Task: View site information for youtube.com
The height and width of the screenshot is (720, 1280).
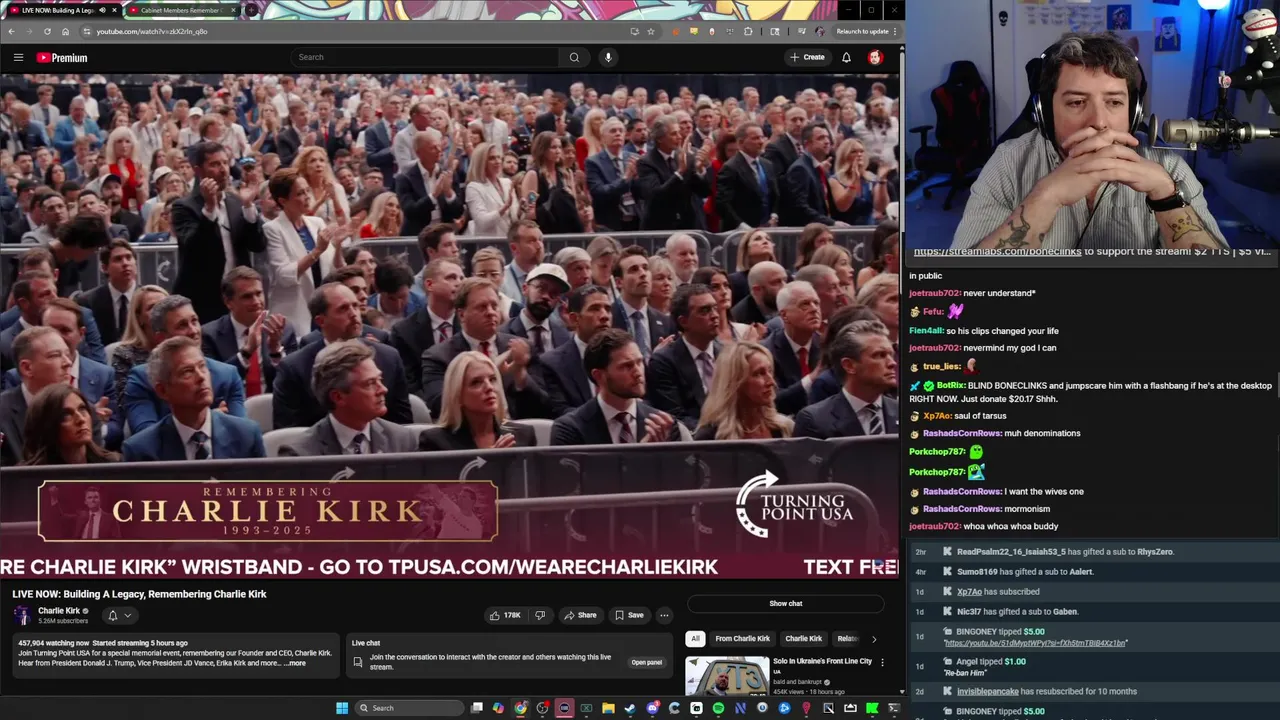Action: 87,31
